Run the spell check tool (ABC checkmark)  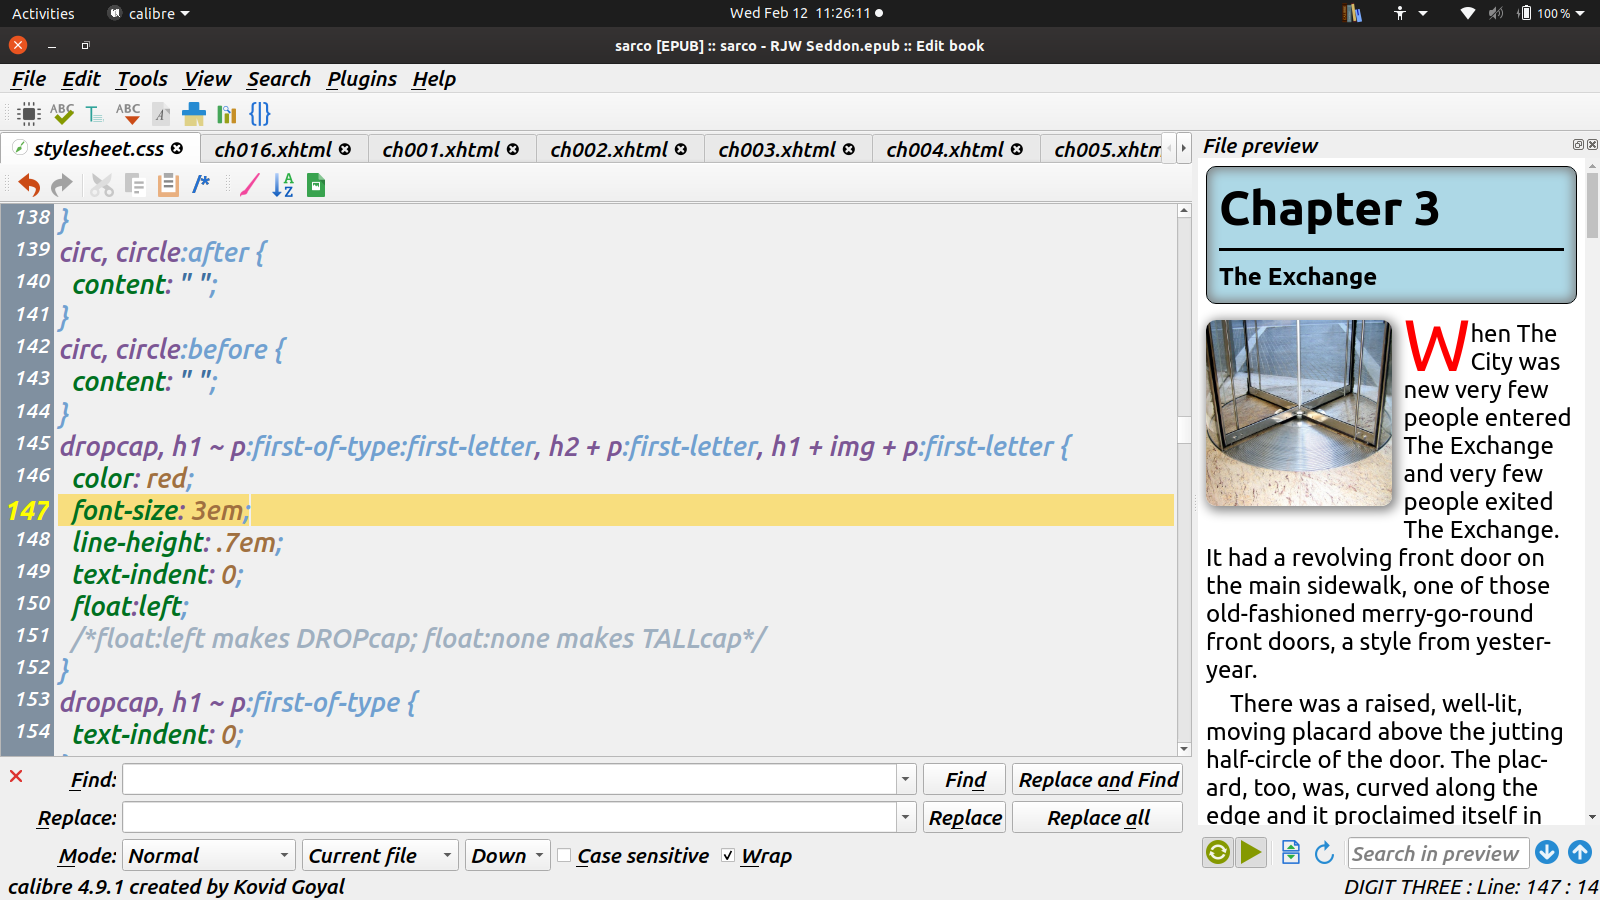pos(62,114)
